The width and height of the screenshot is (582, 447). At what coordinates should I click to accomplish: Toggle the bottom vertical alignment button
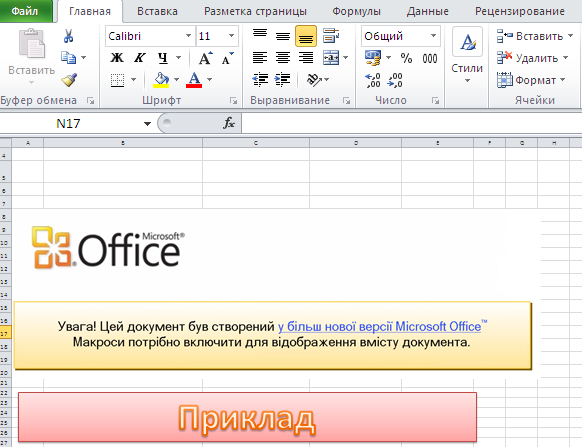(306, 36)
